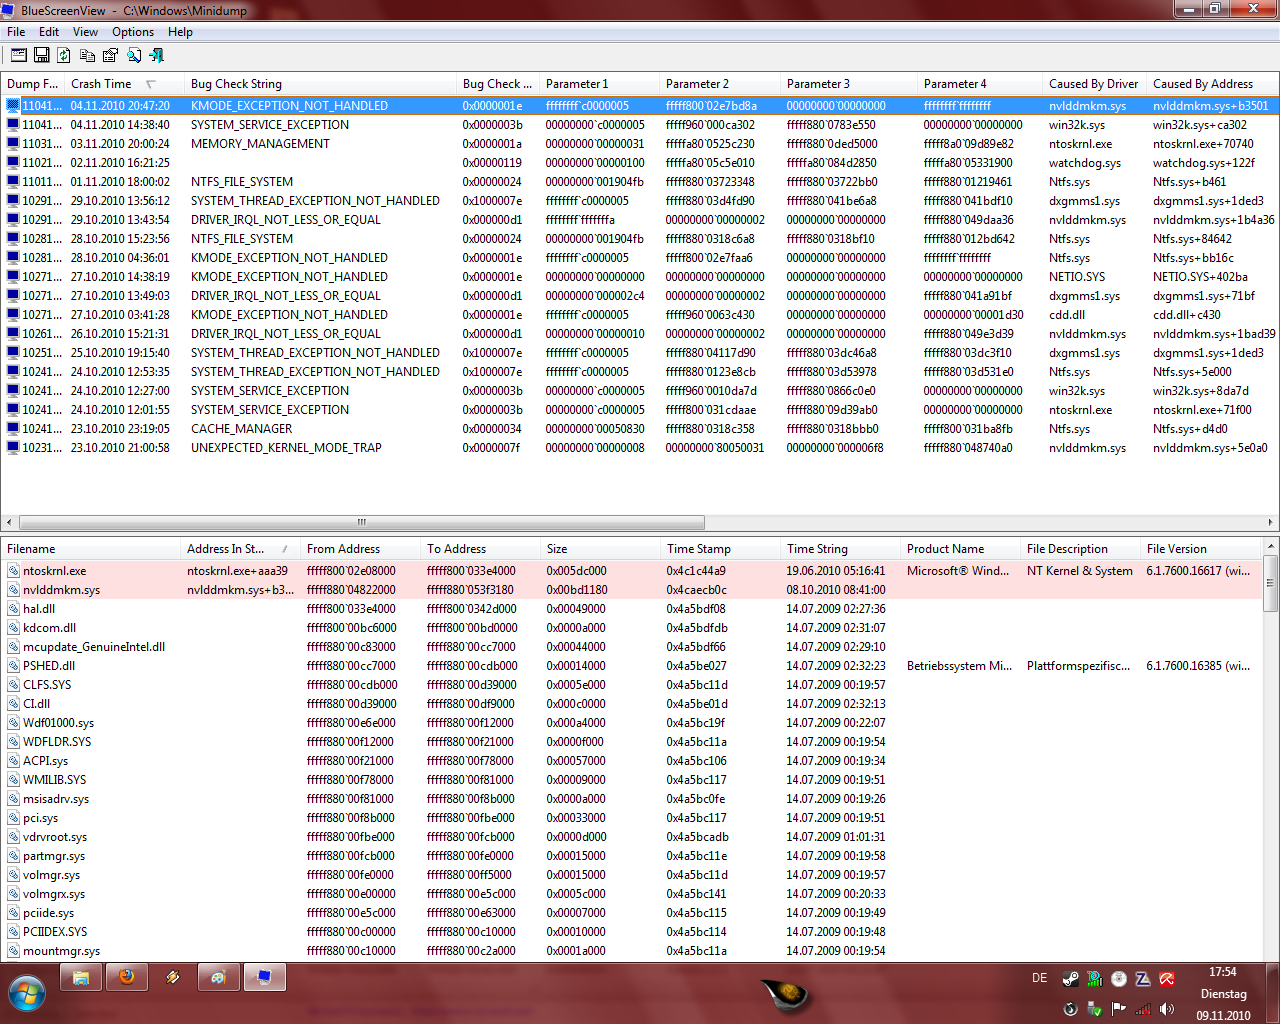The image size is (1280, 1024).
Task: Refresh the crash list with toolbar icon
Action: coord(64,55)
